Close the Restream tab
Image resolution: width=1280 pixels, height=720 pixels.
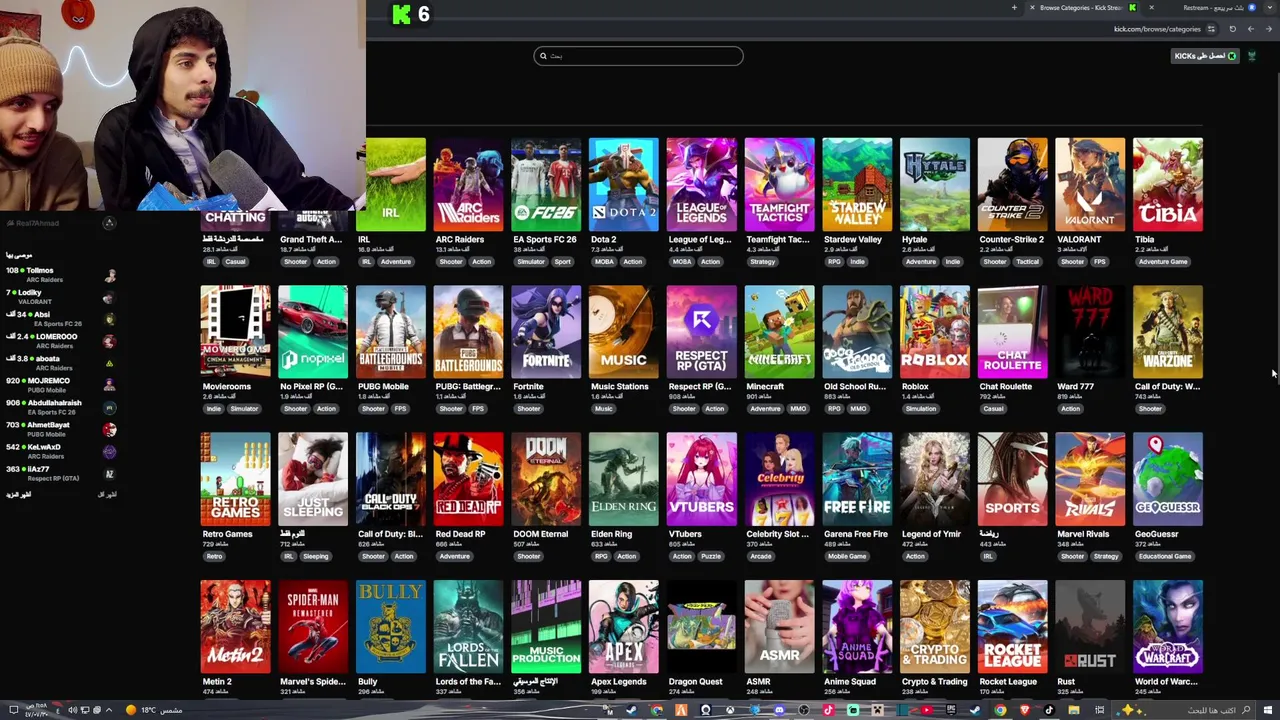click(x=1152, y=8)
